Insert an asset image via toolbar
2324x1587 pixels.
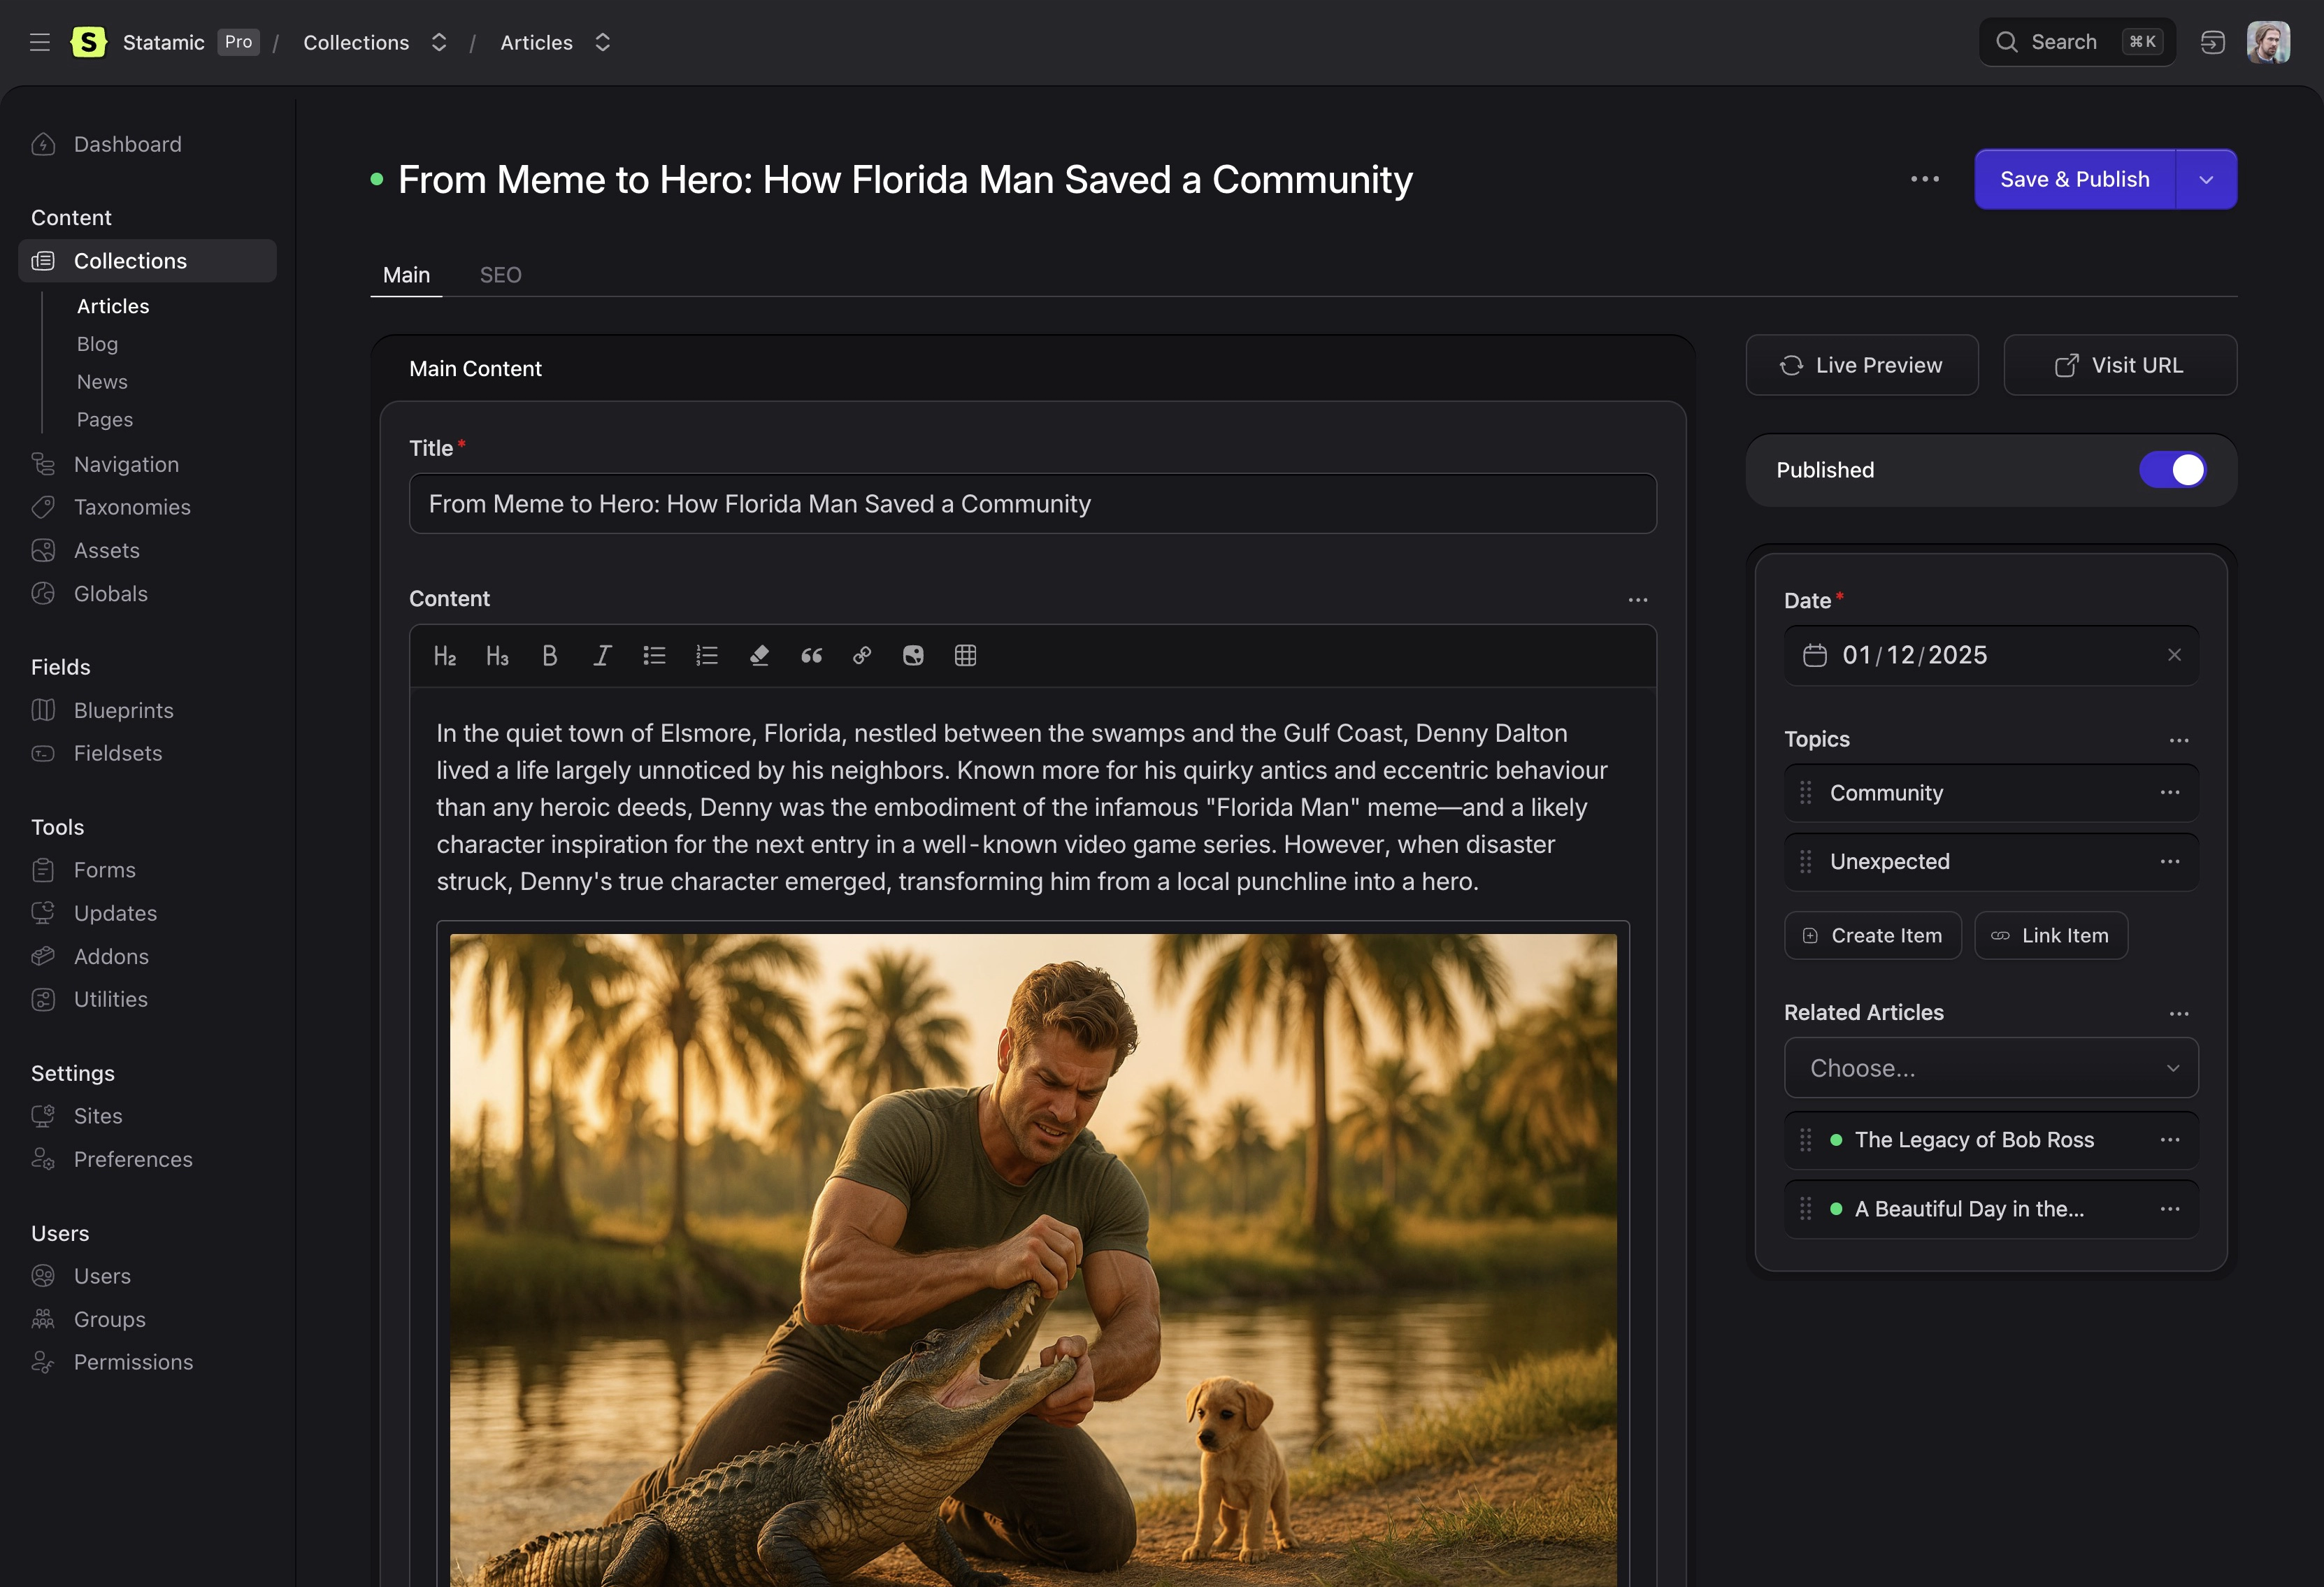[913, 655]
